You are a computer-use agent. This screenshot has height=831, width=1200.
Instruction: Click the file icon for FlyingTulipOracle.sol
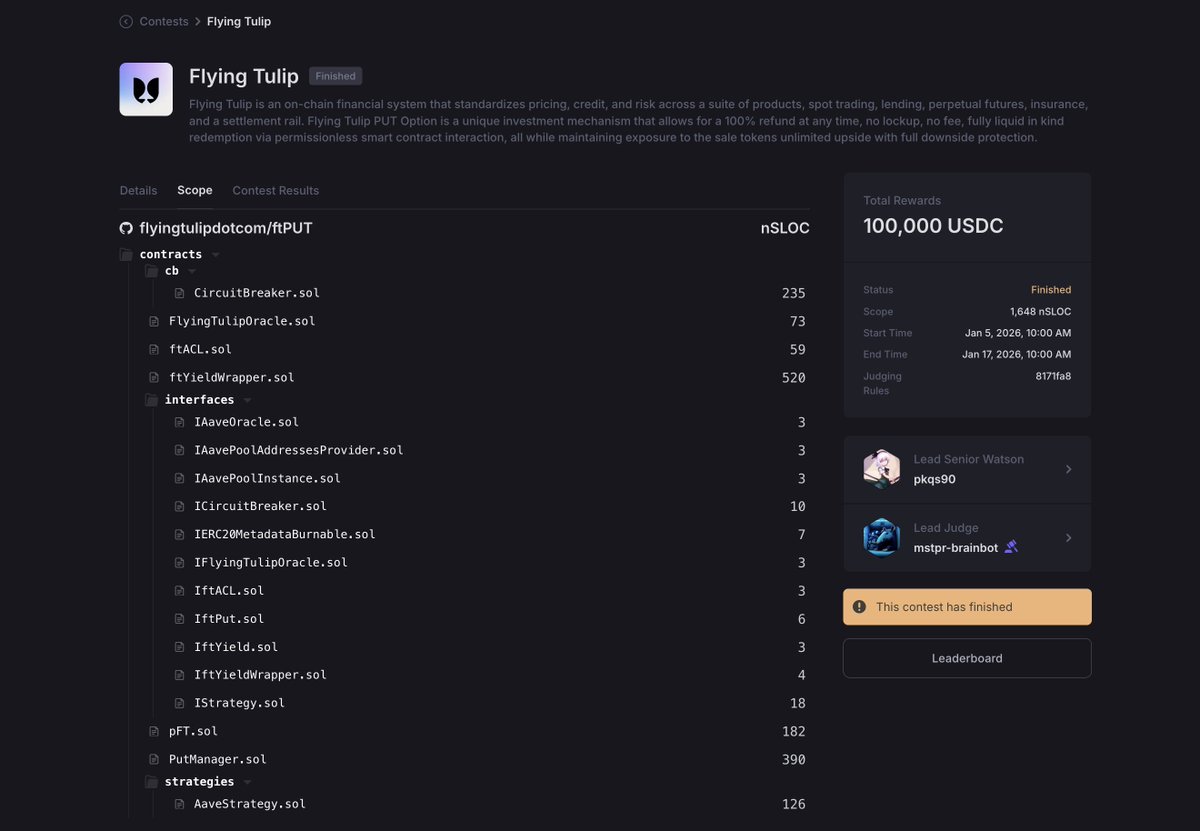[154, 321]
